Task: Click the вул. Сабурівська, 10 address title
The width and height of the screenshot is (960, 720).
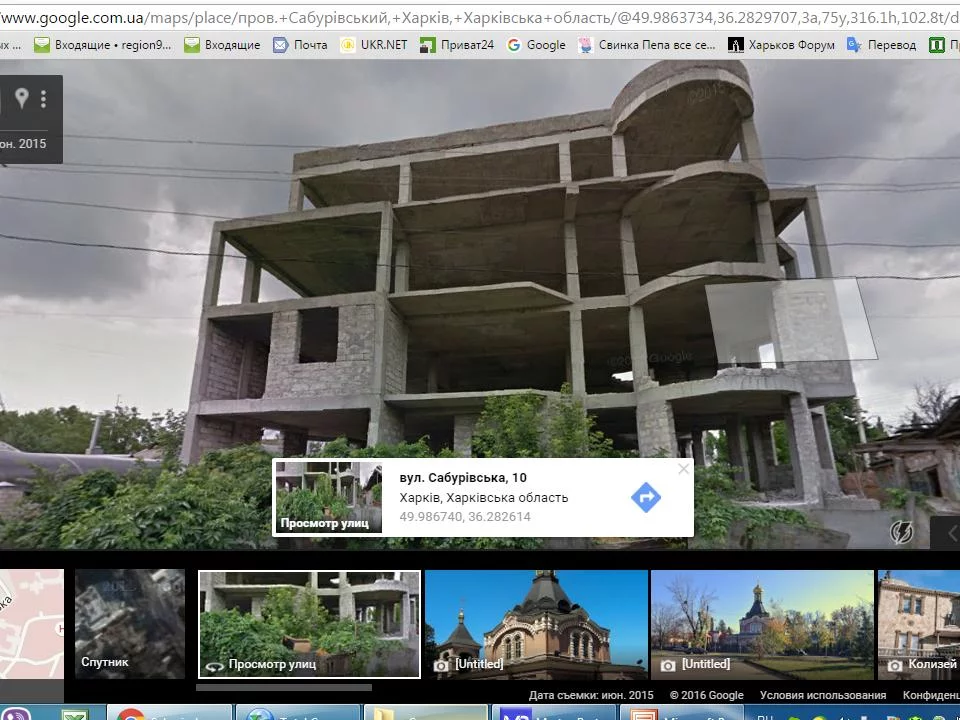Action: pos(463,478)
